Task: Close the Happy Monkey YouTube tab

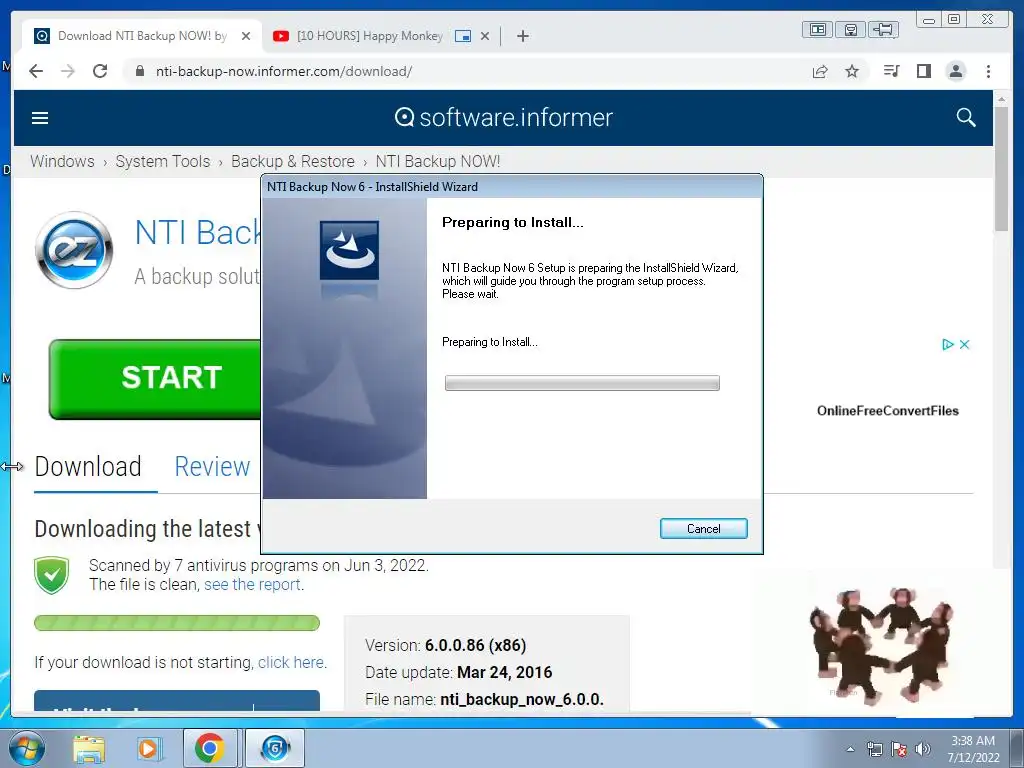Action: (485, 36)
